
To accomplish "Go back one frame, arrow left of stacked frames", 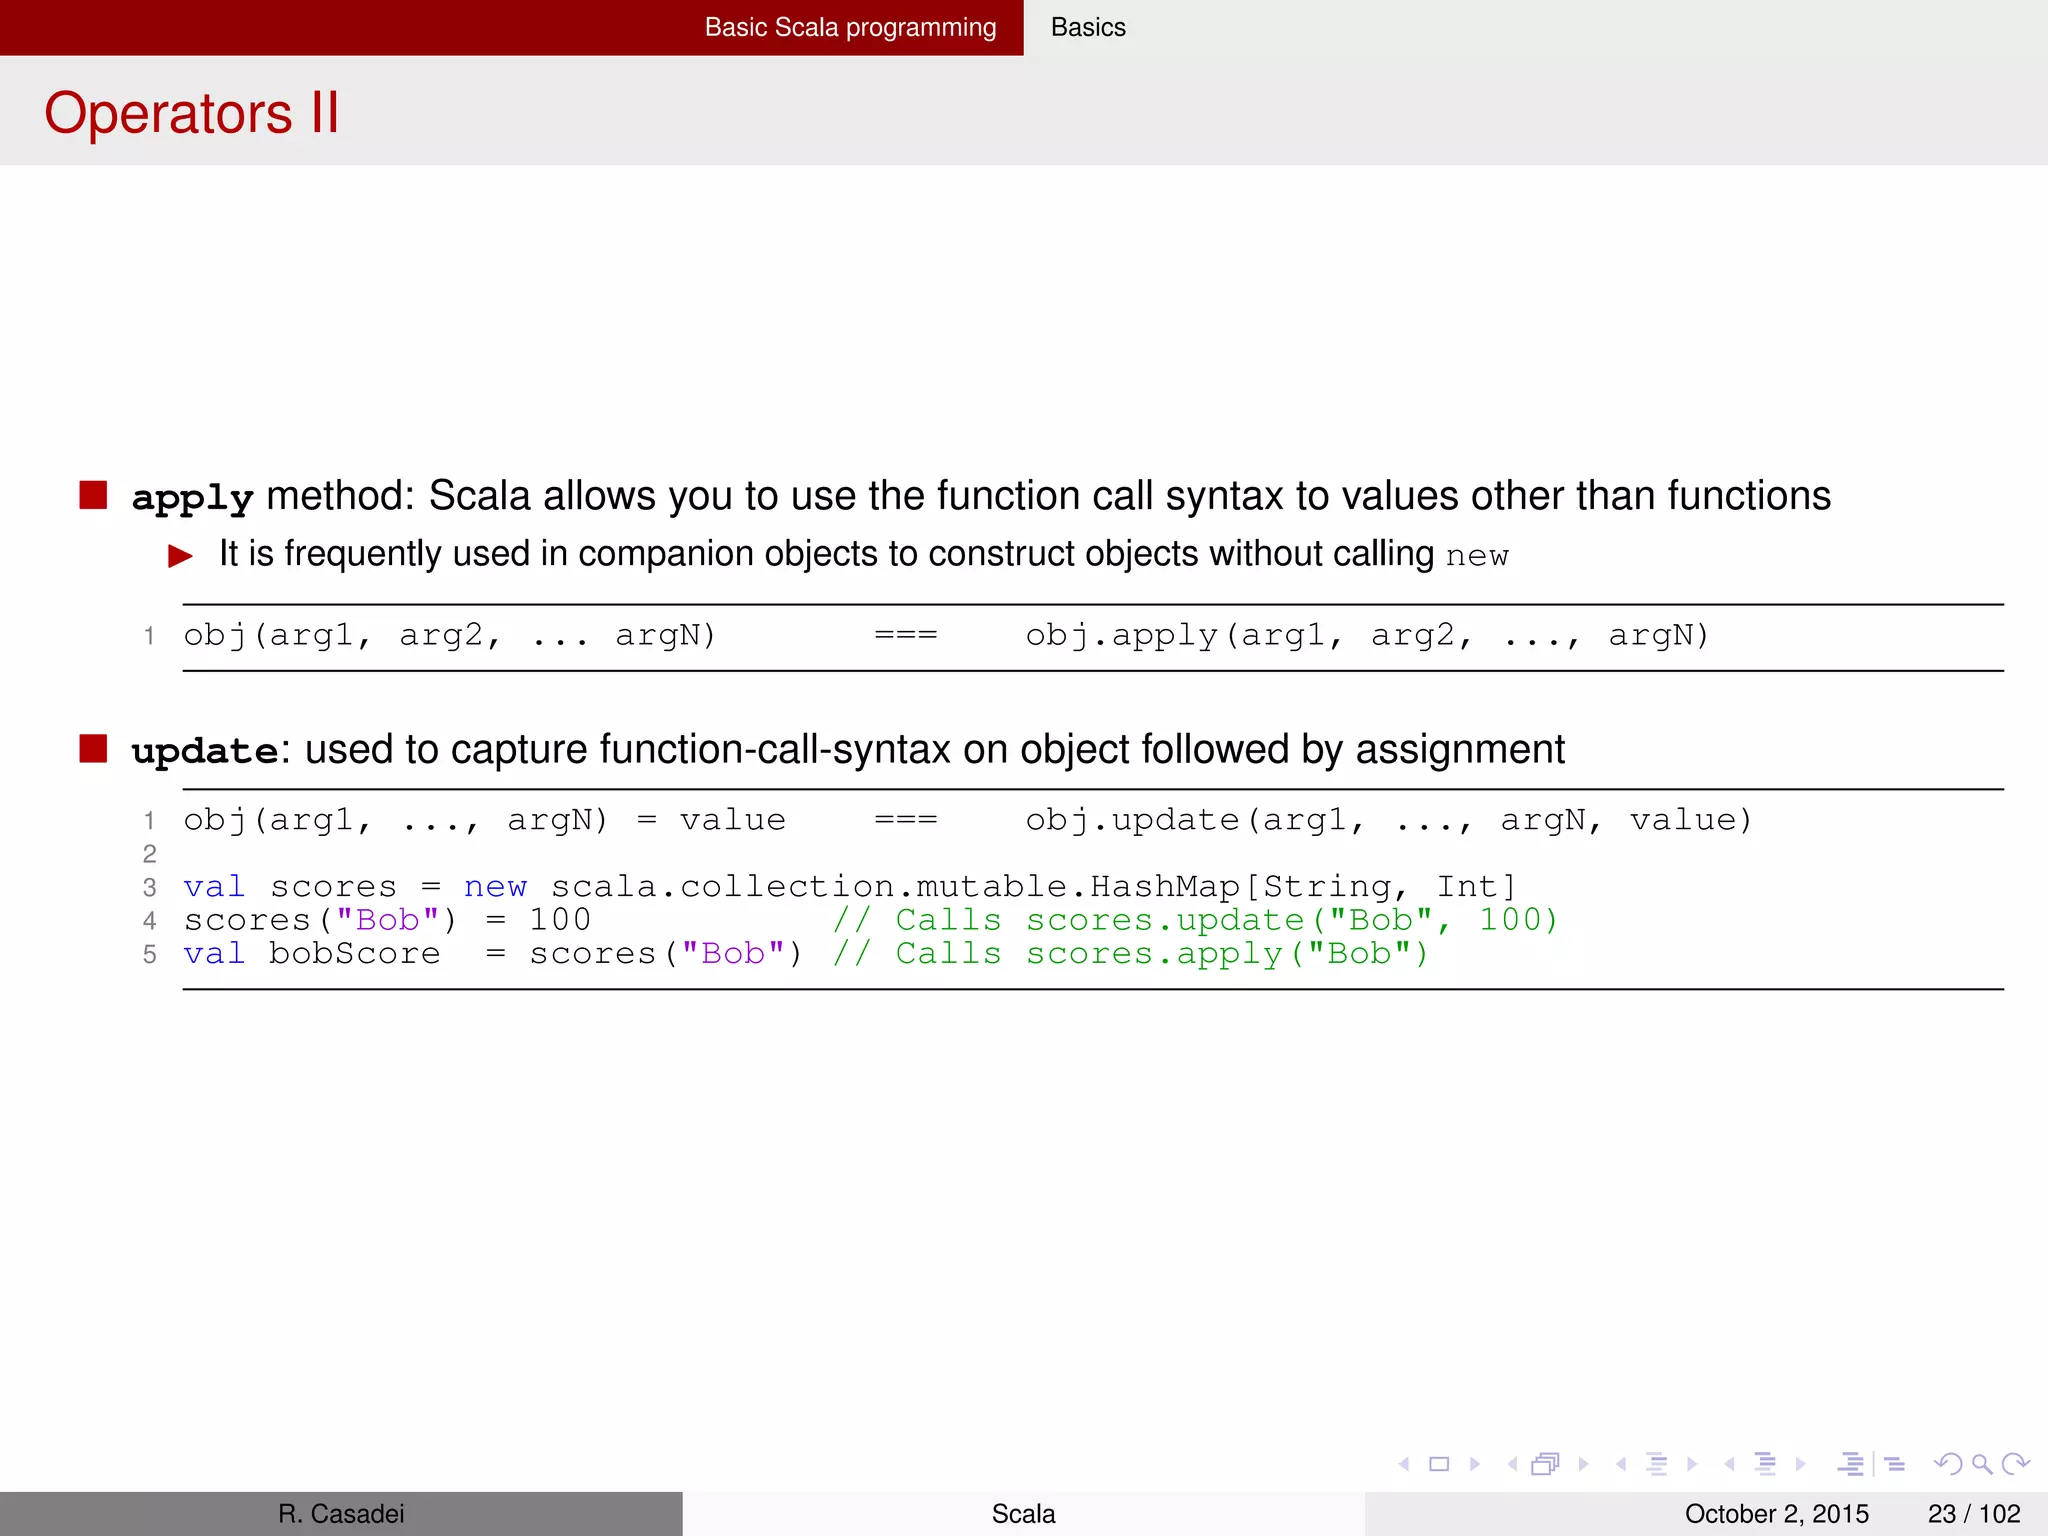I will point(1512,1464).
